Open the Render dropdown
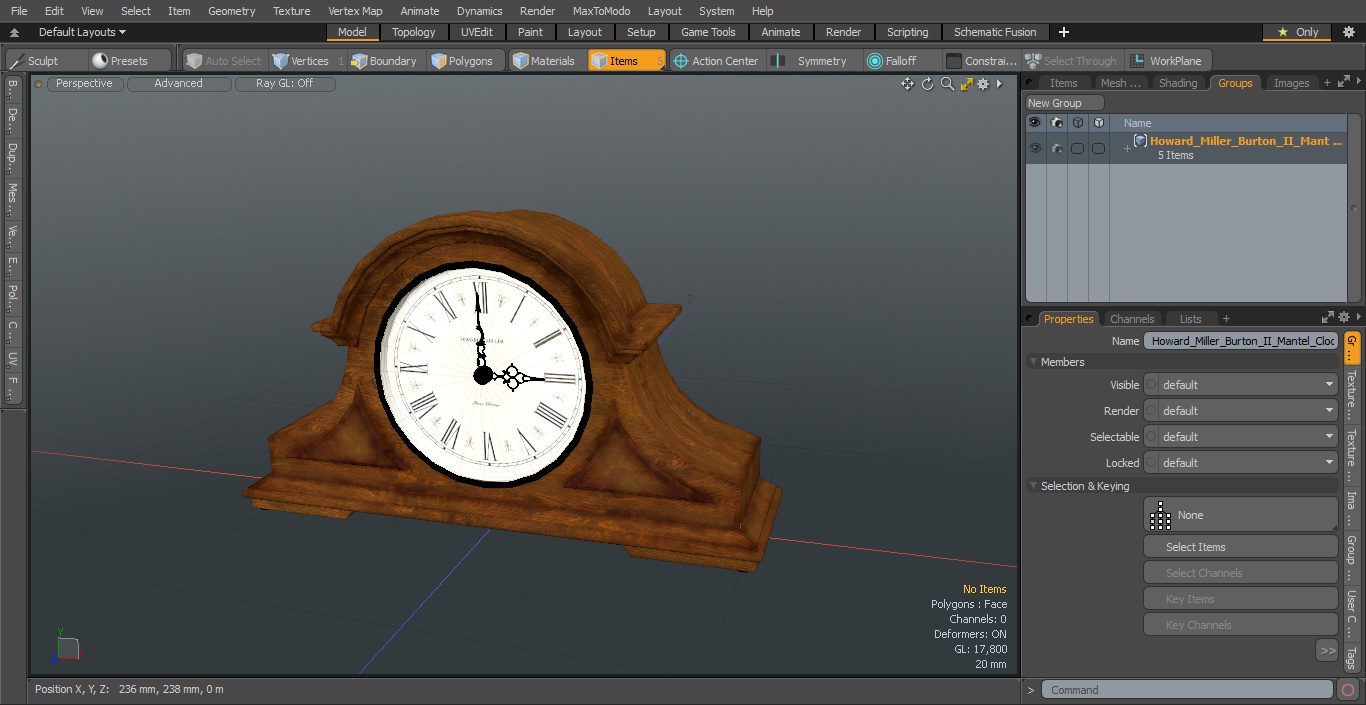1366x705 pixels. [1247, 411]
